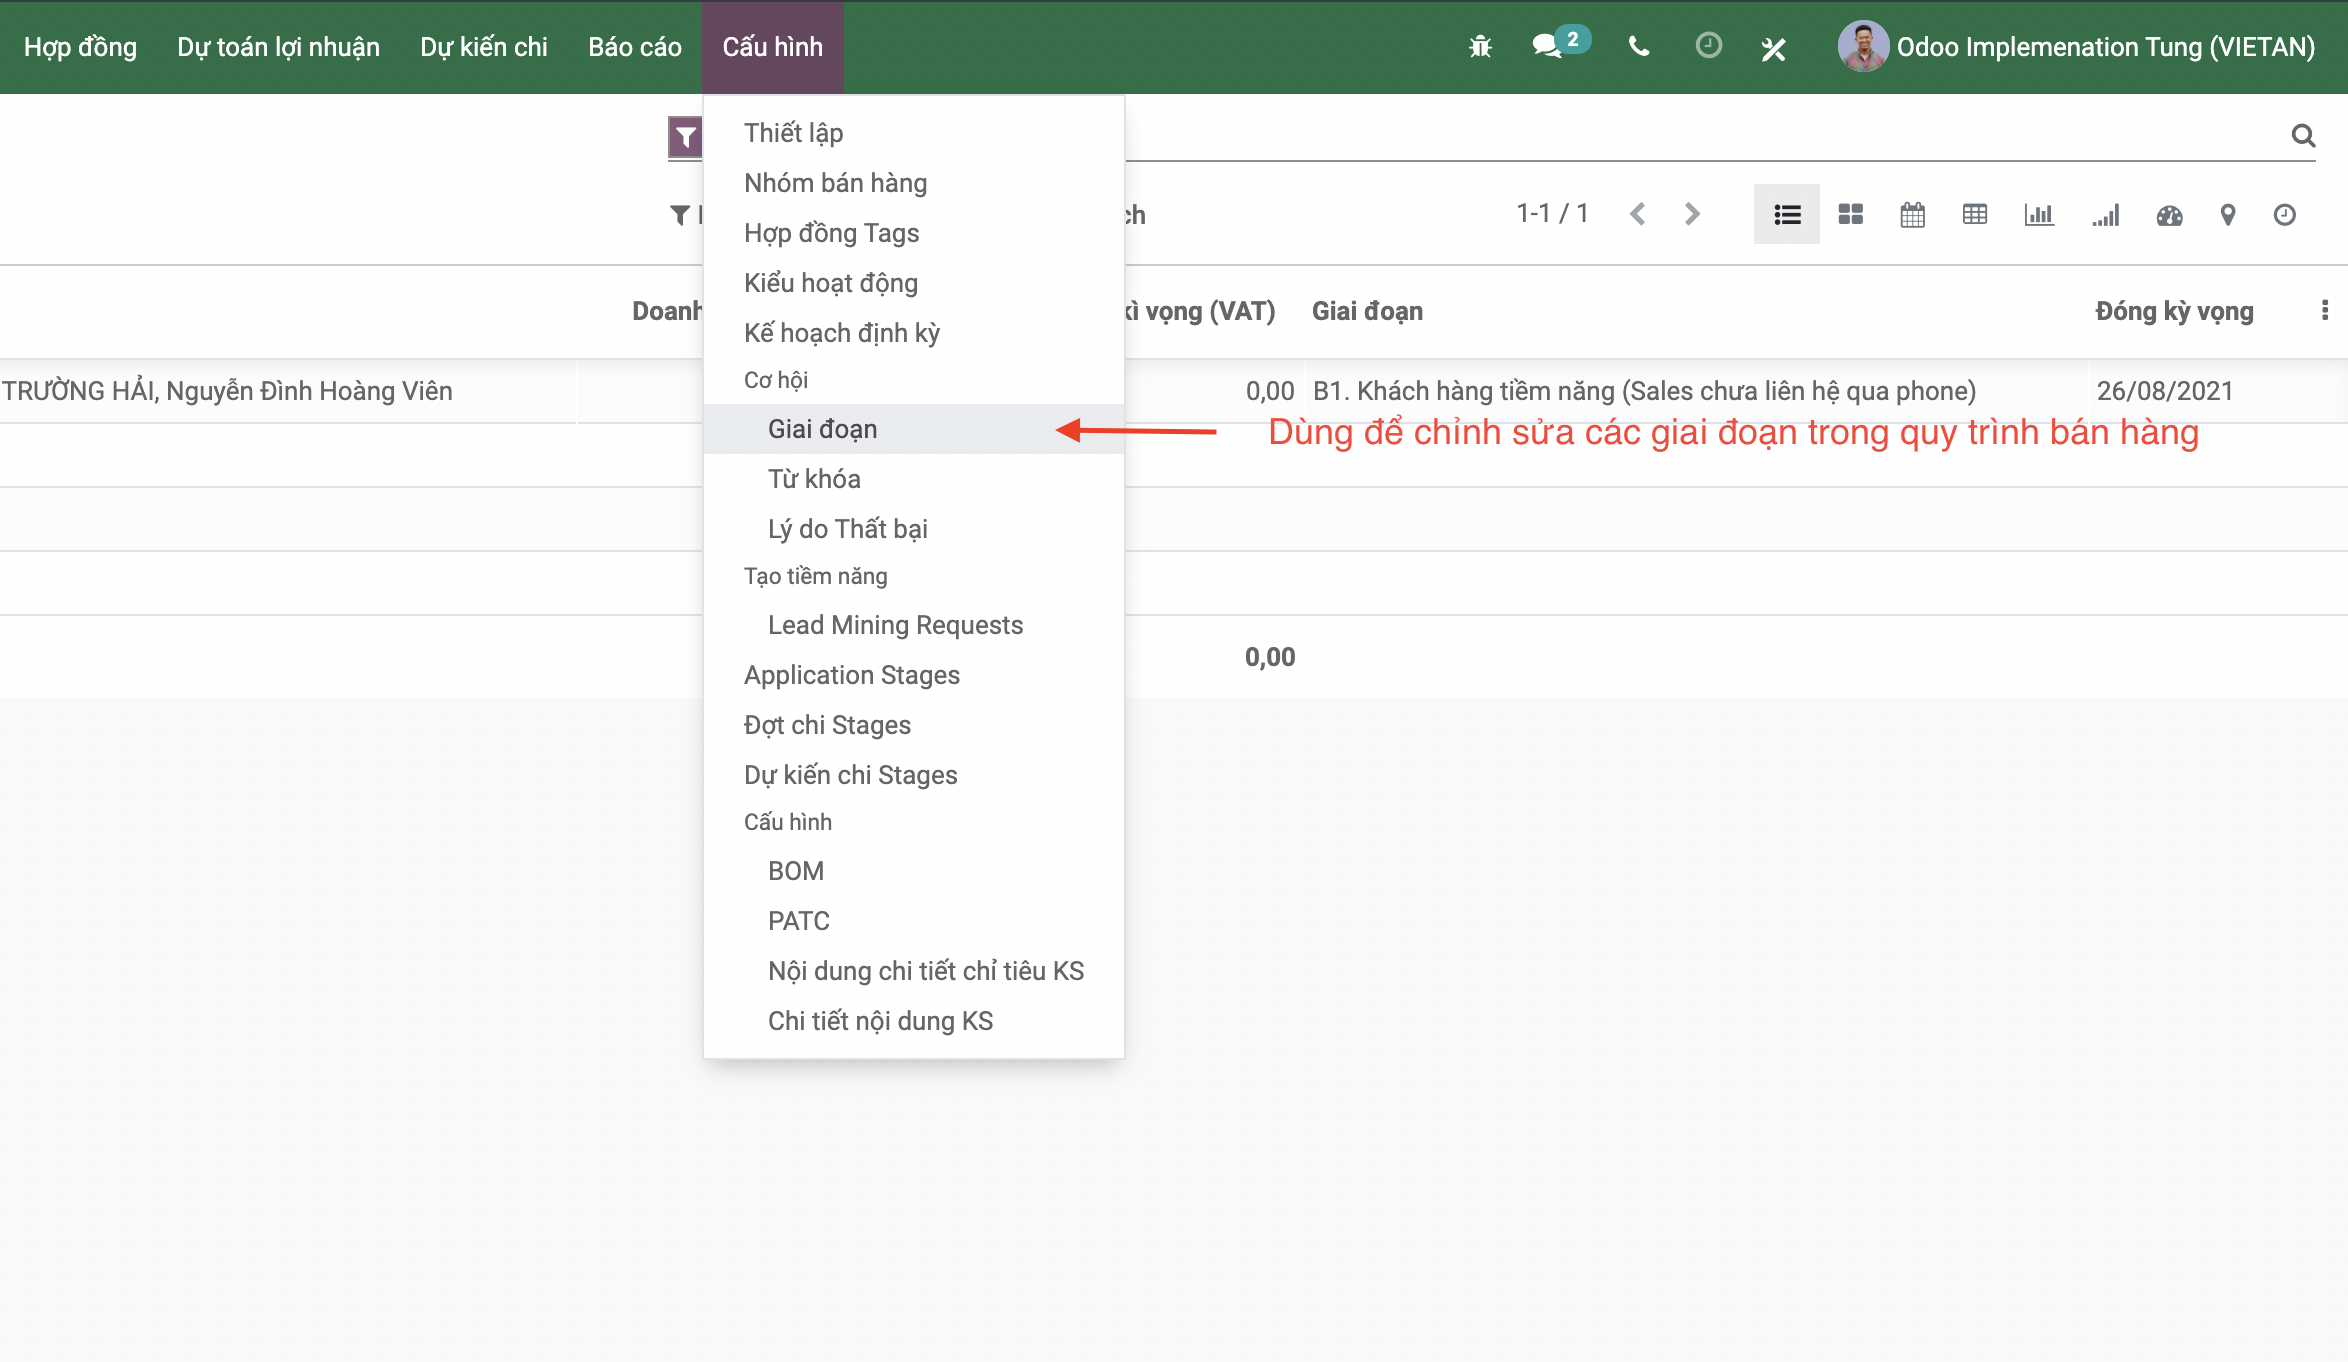
Task: Choose Lý do Thất bại entry
Action: pos(847,529)
